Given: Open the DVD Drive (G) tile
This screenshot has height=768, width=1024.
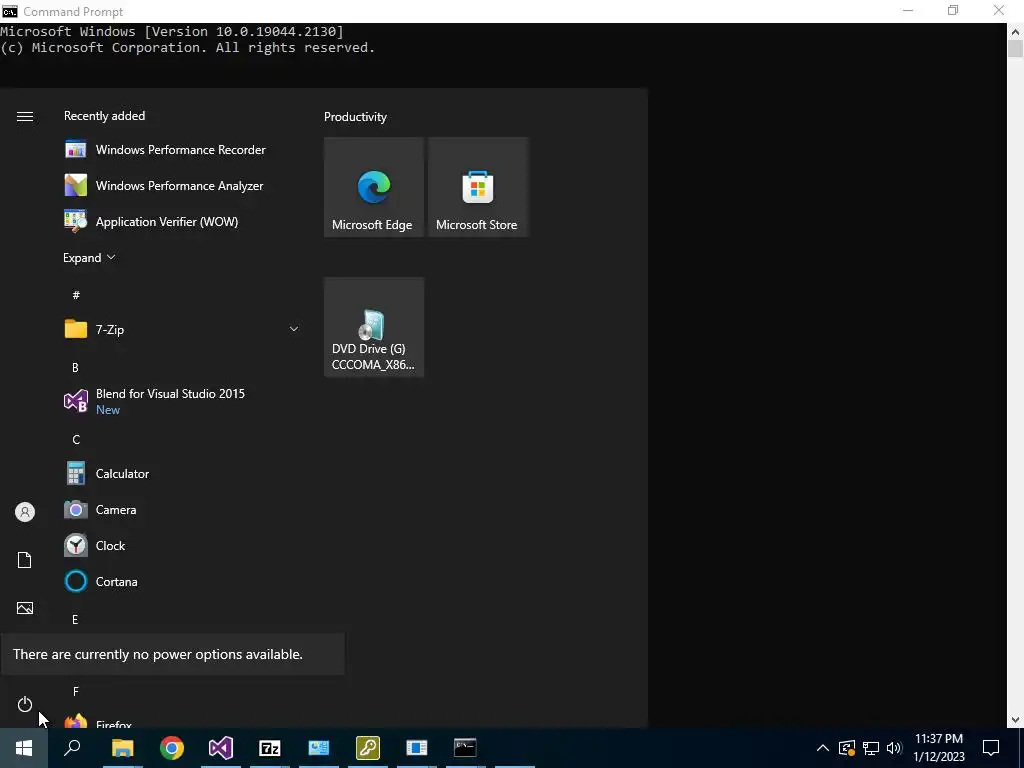Looking at the screenshot, I should [374, 327].
